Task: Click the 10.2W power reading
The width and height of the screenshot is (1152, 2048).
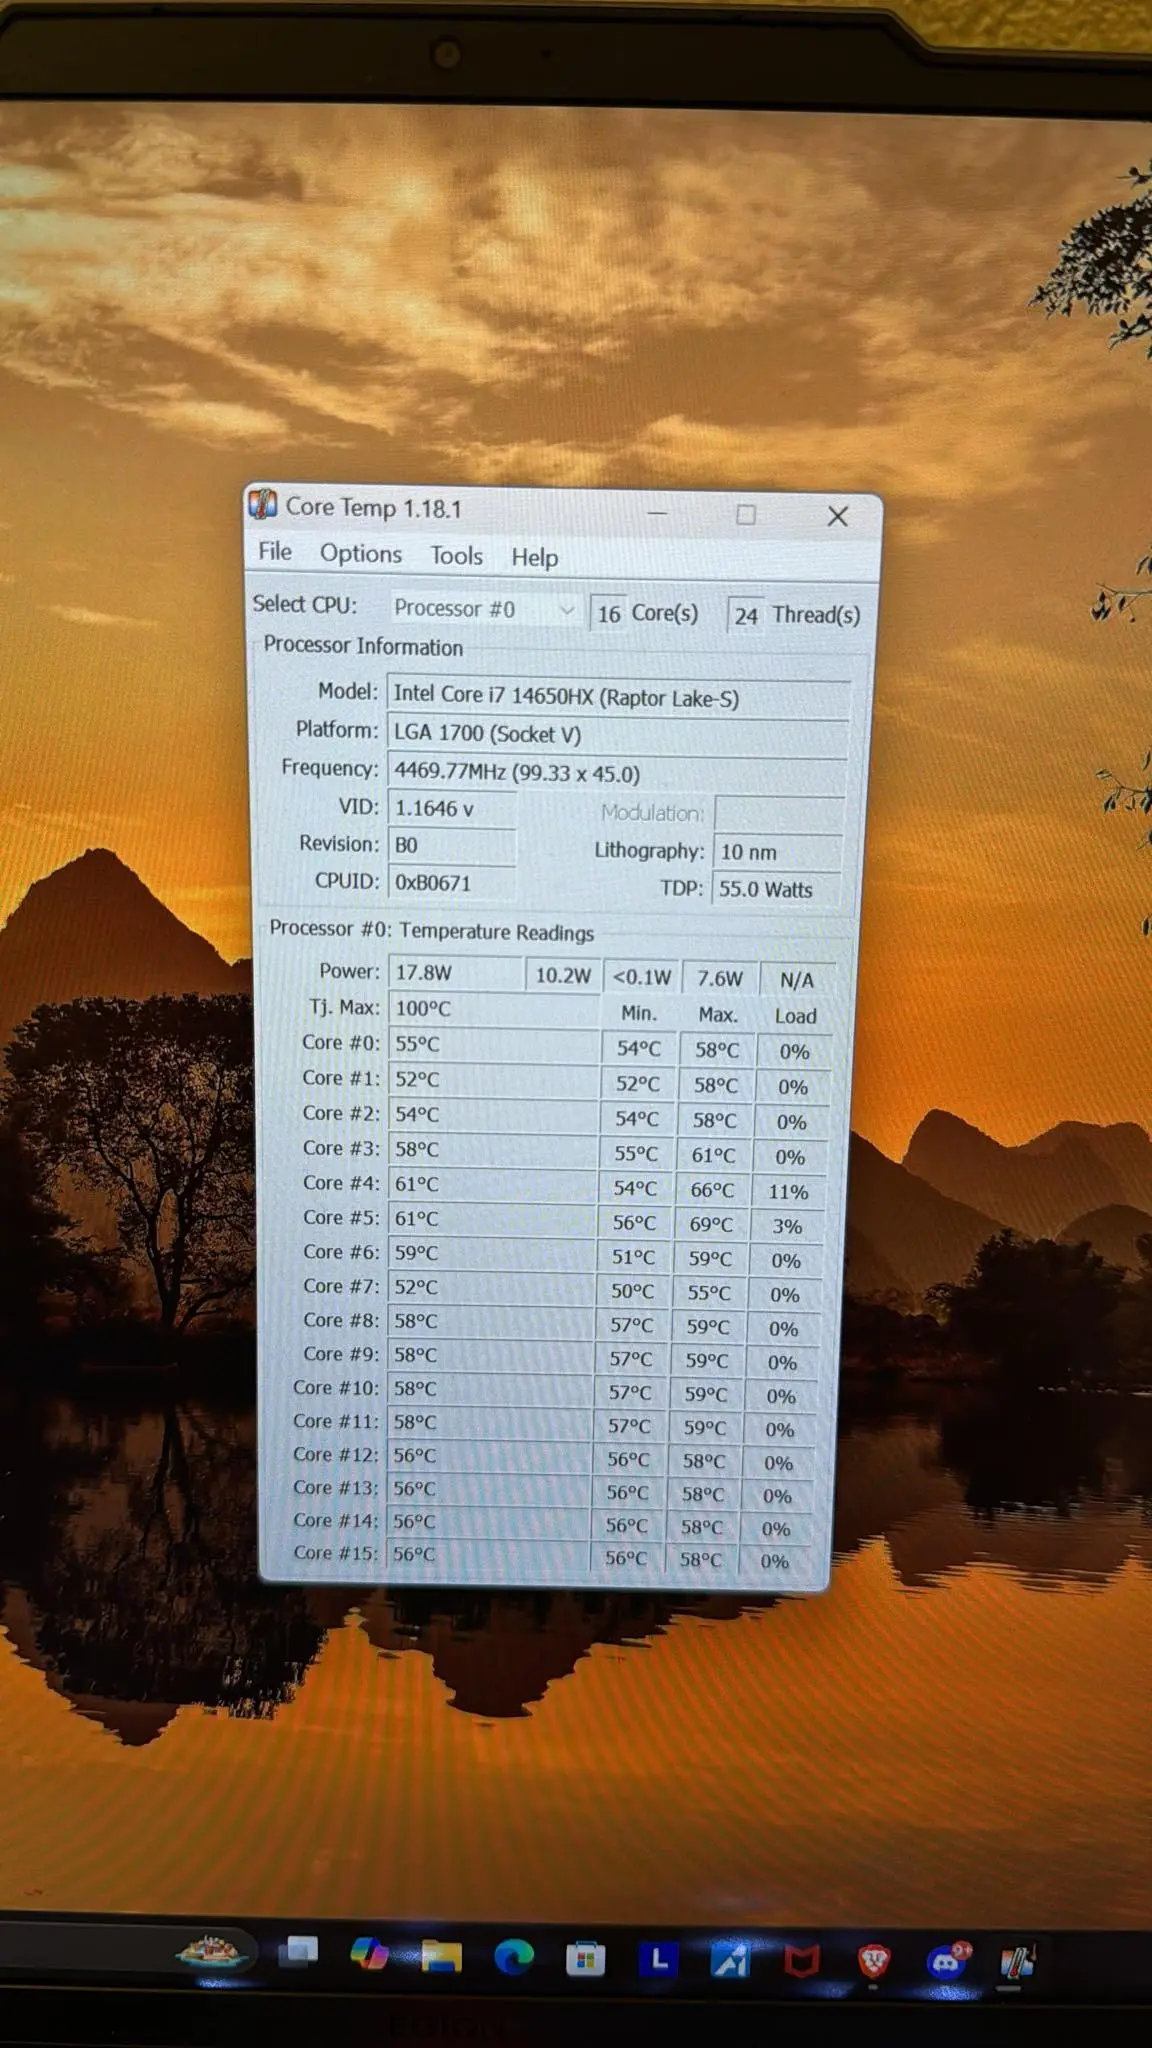Action: pos(563,975)
